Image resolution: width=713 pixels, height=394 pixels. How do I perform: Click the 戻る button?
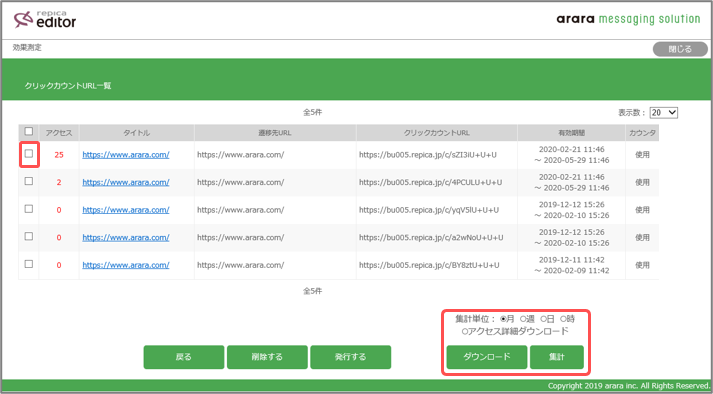coord(184,357)
